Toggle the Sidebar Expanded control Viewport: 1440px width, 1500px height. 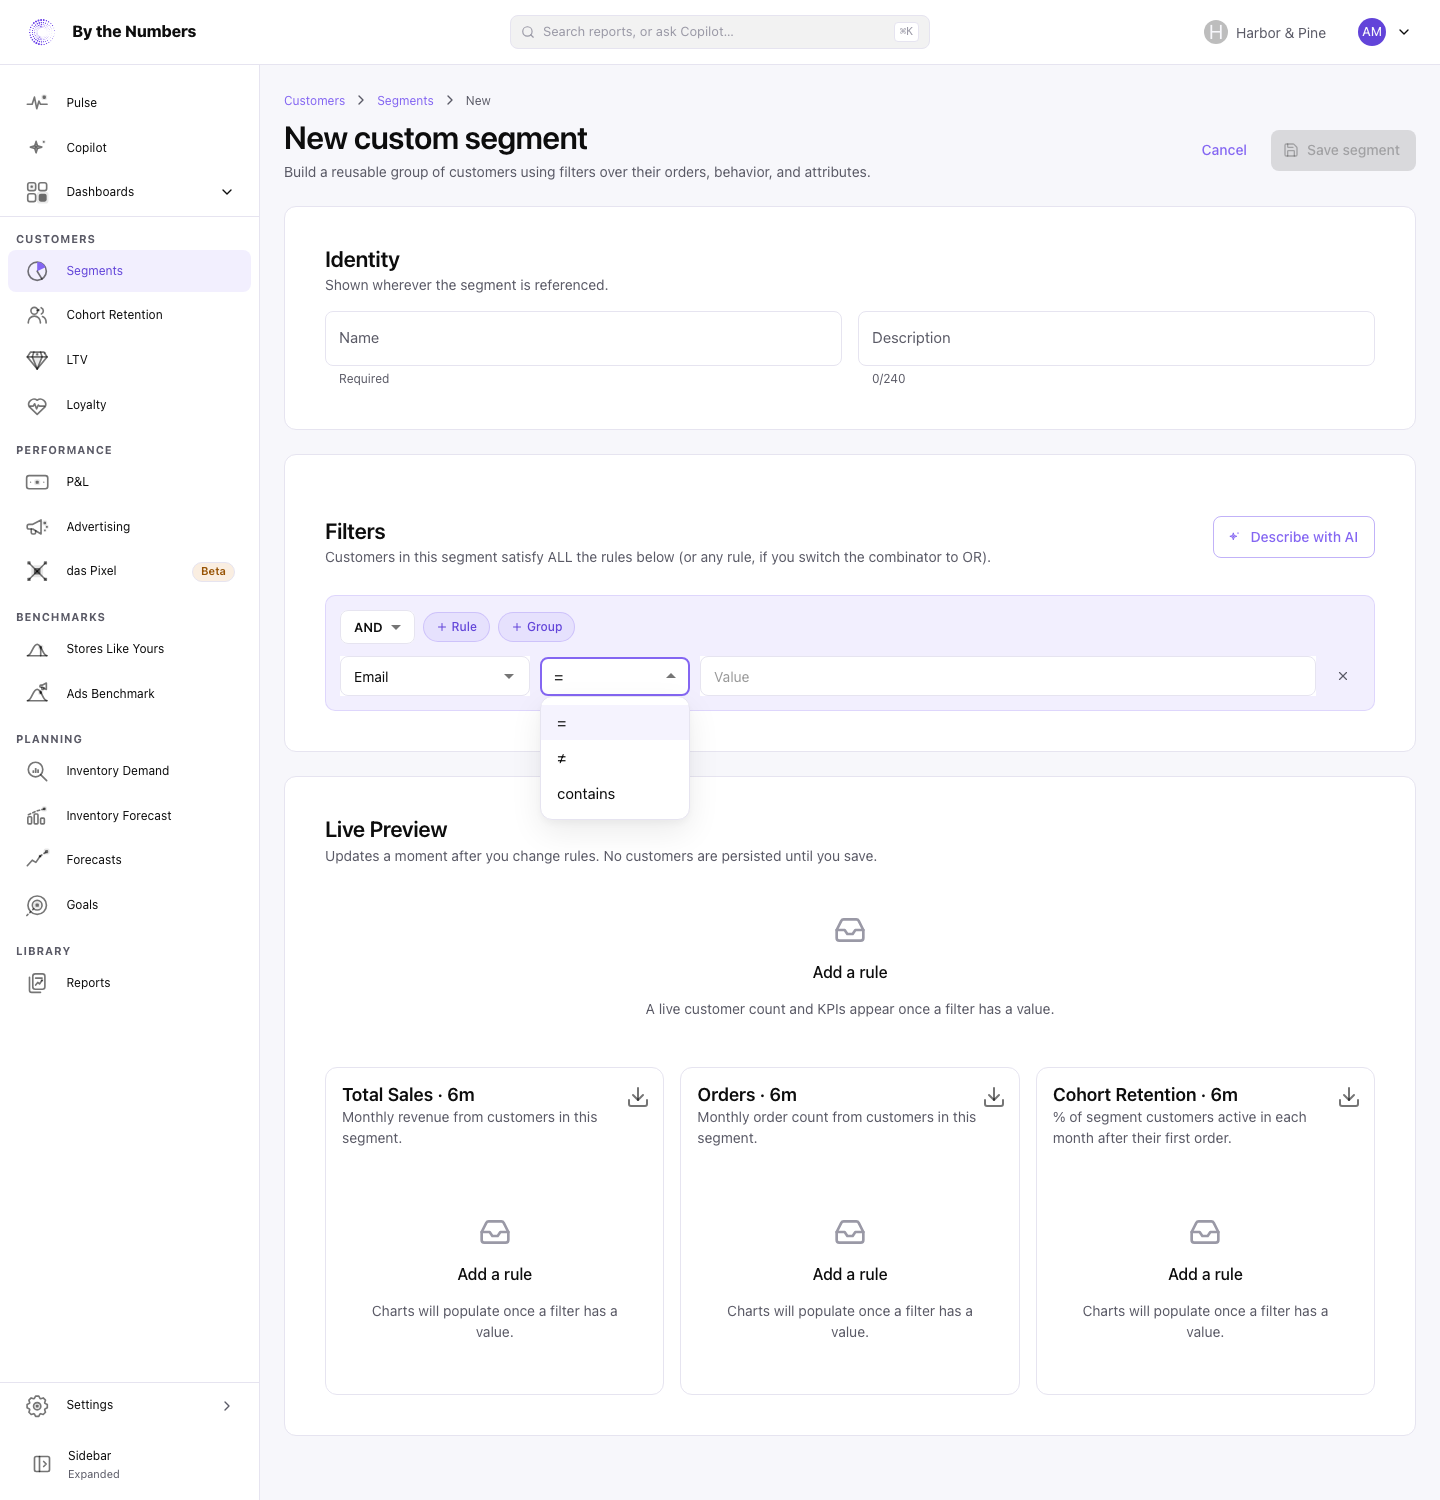(130, 1464)
